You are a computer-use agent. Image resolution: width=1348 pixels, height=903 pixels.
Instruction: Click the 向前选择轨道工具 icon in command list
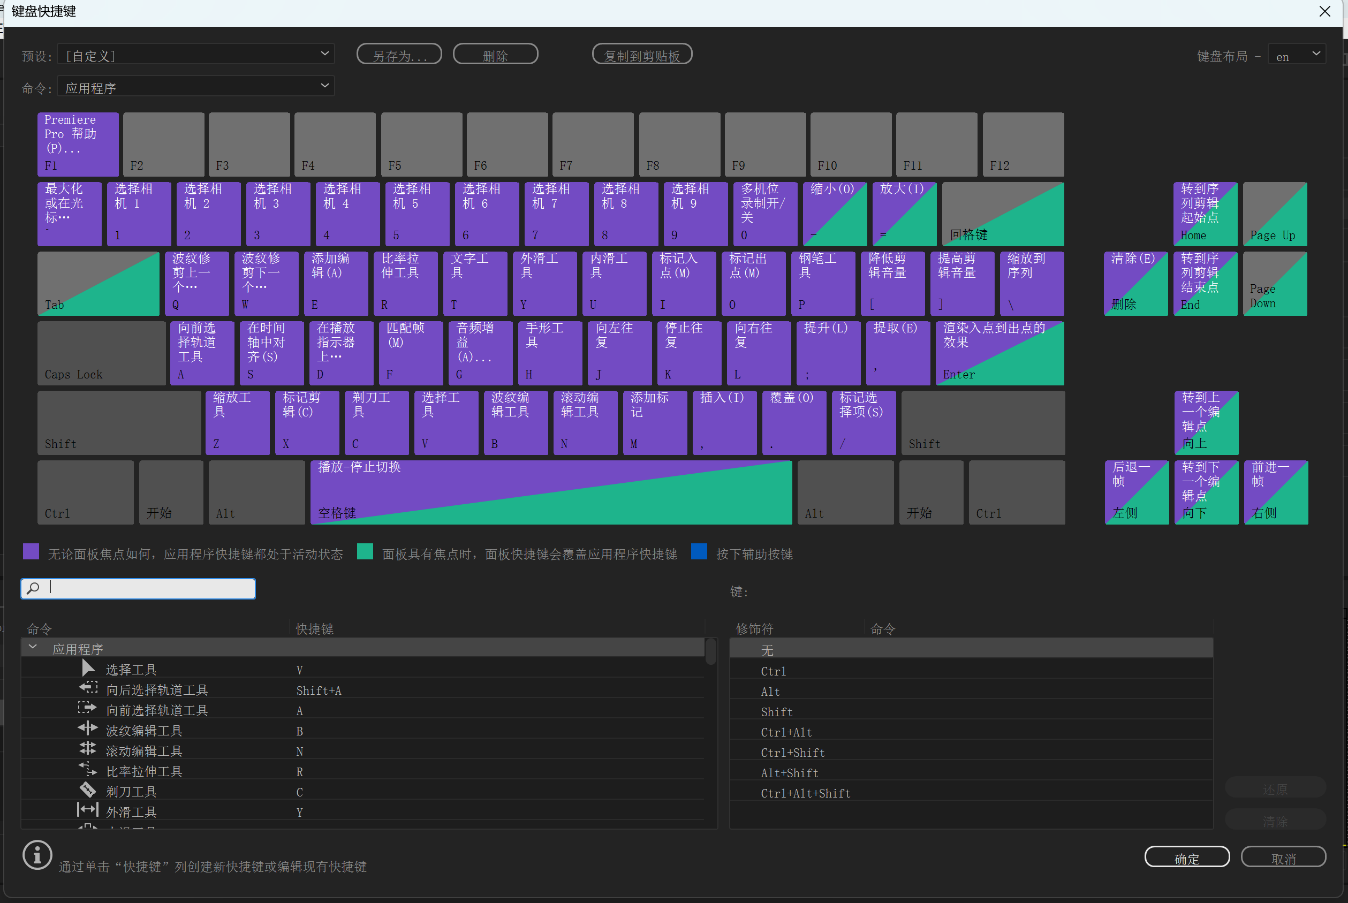[88, 709]
